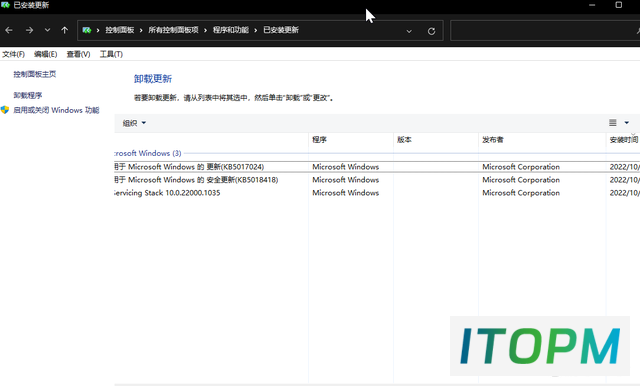Sort by the 版本 column header
The width and height of the screenshot is (640, 386).
tap(436, 140)
